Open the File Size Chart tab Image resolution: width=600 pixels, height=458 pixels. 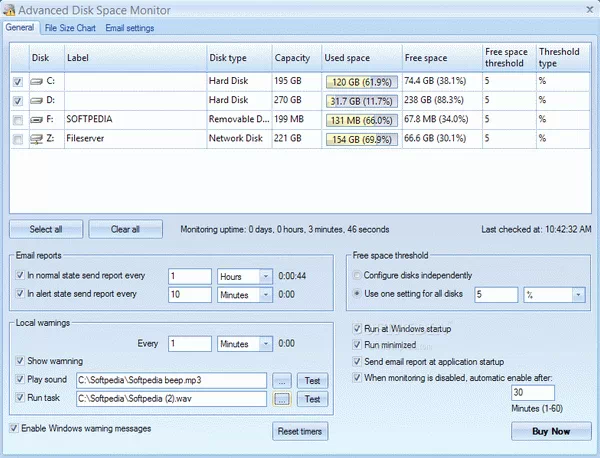(70, 28)
